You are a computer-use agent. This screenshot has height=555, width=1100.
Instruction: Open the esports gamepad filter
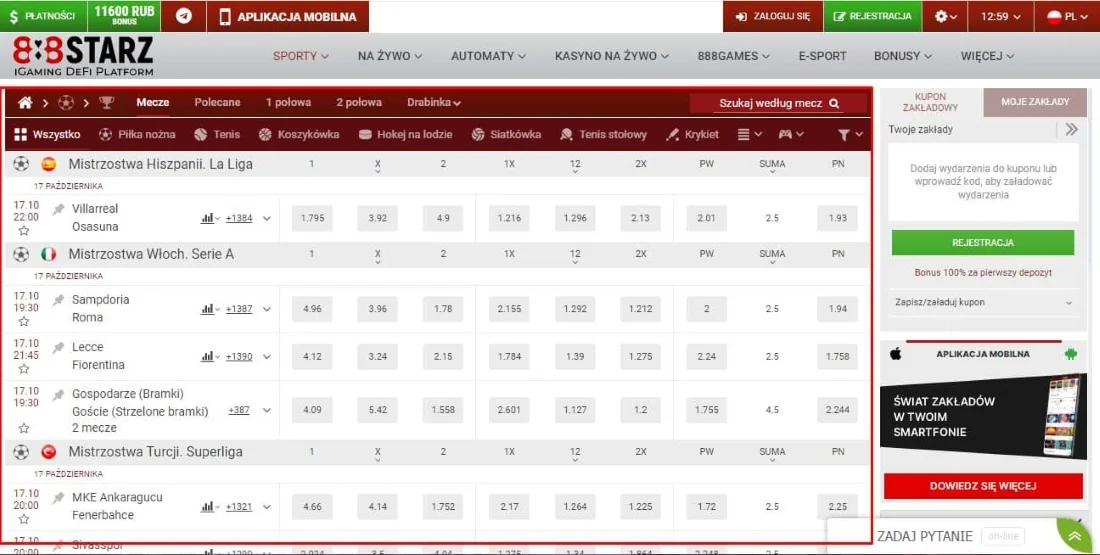coord(791,134)
